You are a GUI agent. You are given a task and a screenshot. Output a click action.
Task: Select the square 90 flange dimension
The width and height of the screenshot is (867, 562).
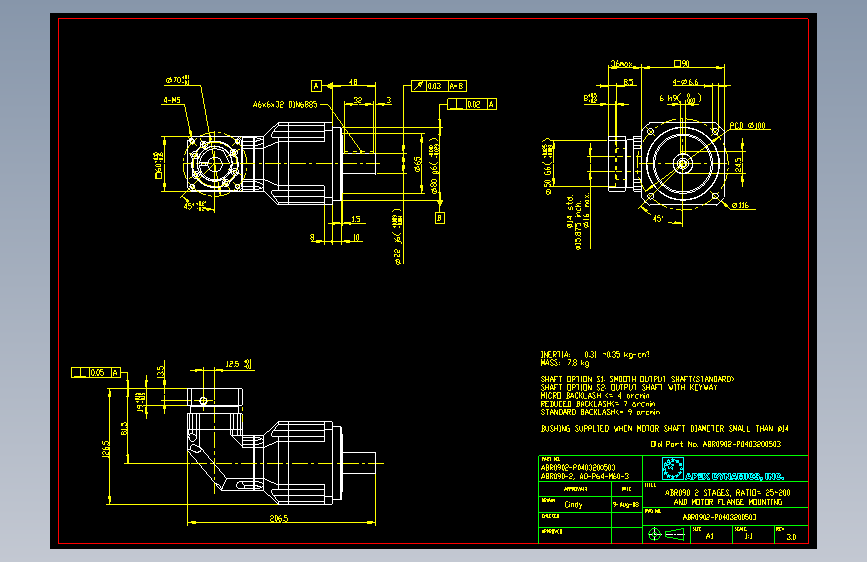tap(682, 64)
